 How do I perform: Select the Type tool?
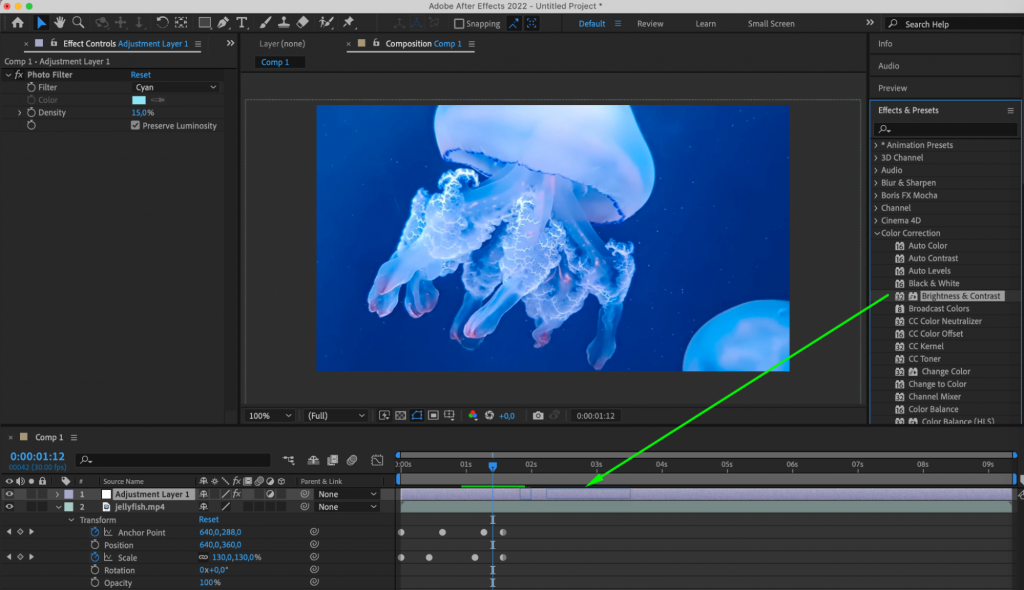(x=242, y=21)
